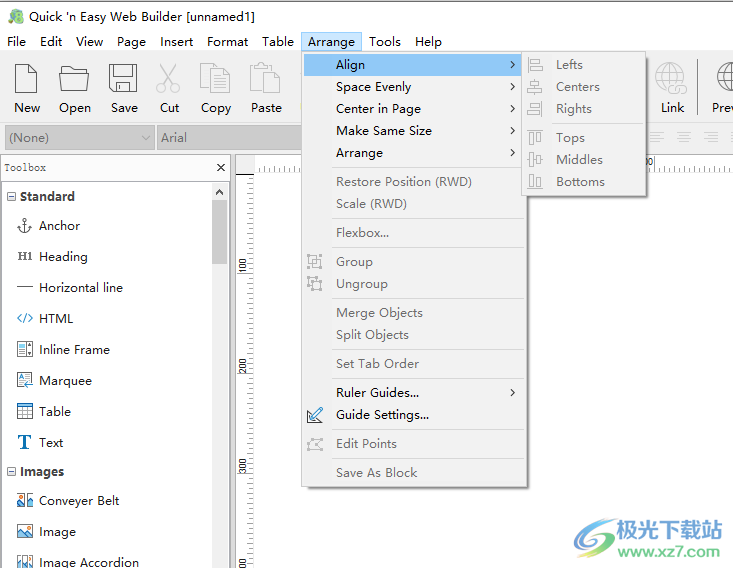
Task: Open the Edit menu
Action: 51,42
